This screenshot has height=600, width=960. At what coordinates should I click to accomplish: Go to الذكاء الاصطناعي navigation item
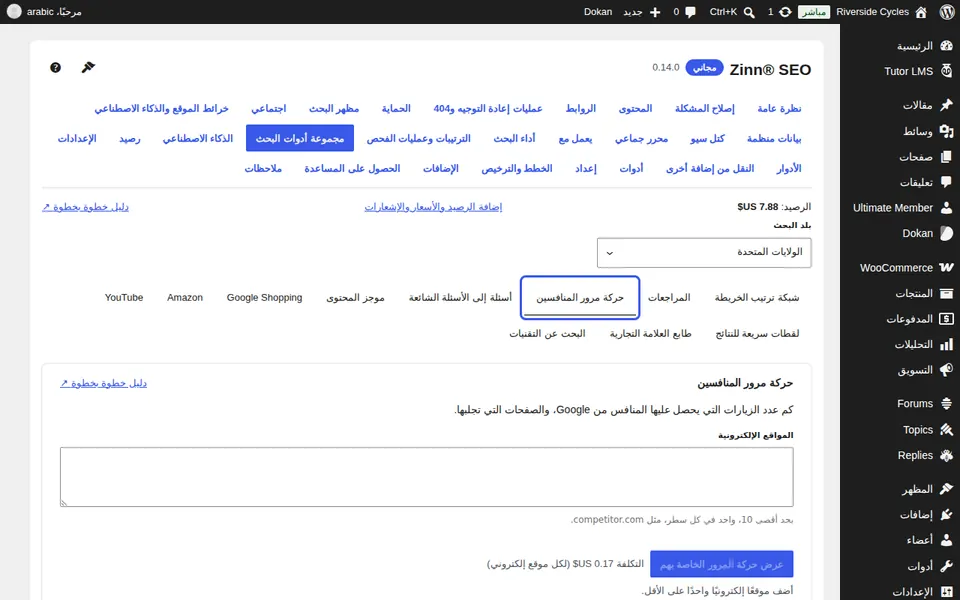[x=198, y=138]
